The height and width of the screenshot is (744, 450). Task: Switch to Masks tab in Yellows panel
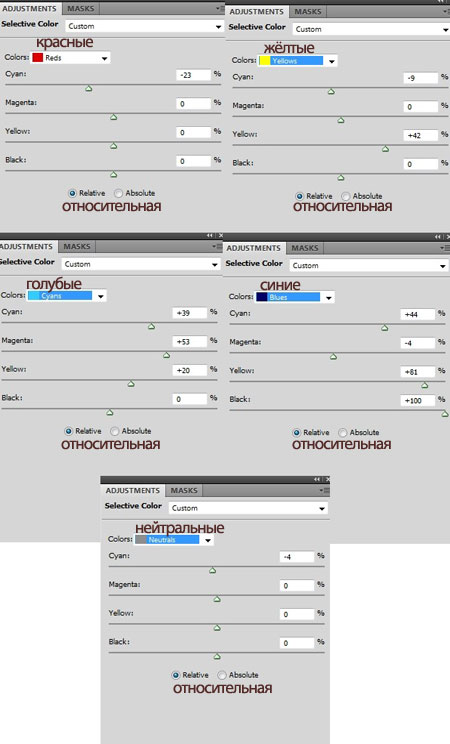308,11
